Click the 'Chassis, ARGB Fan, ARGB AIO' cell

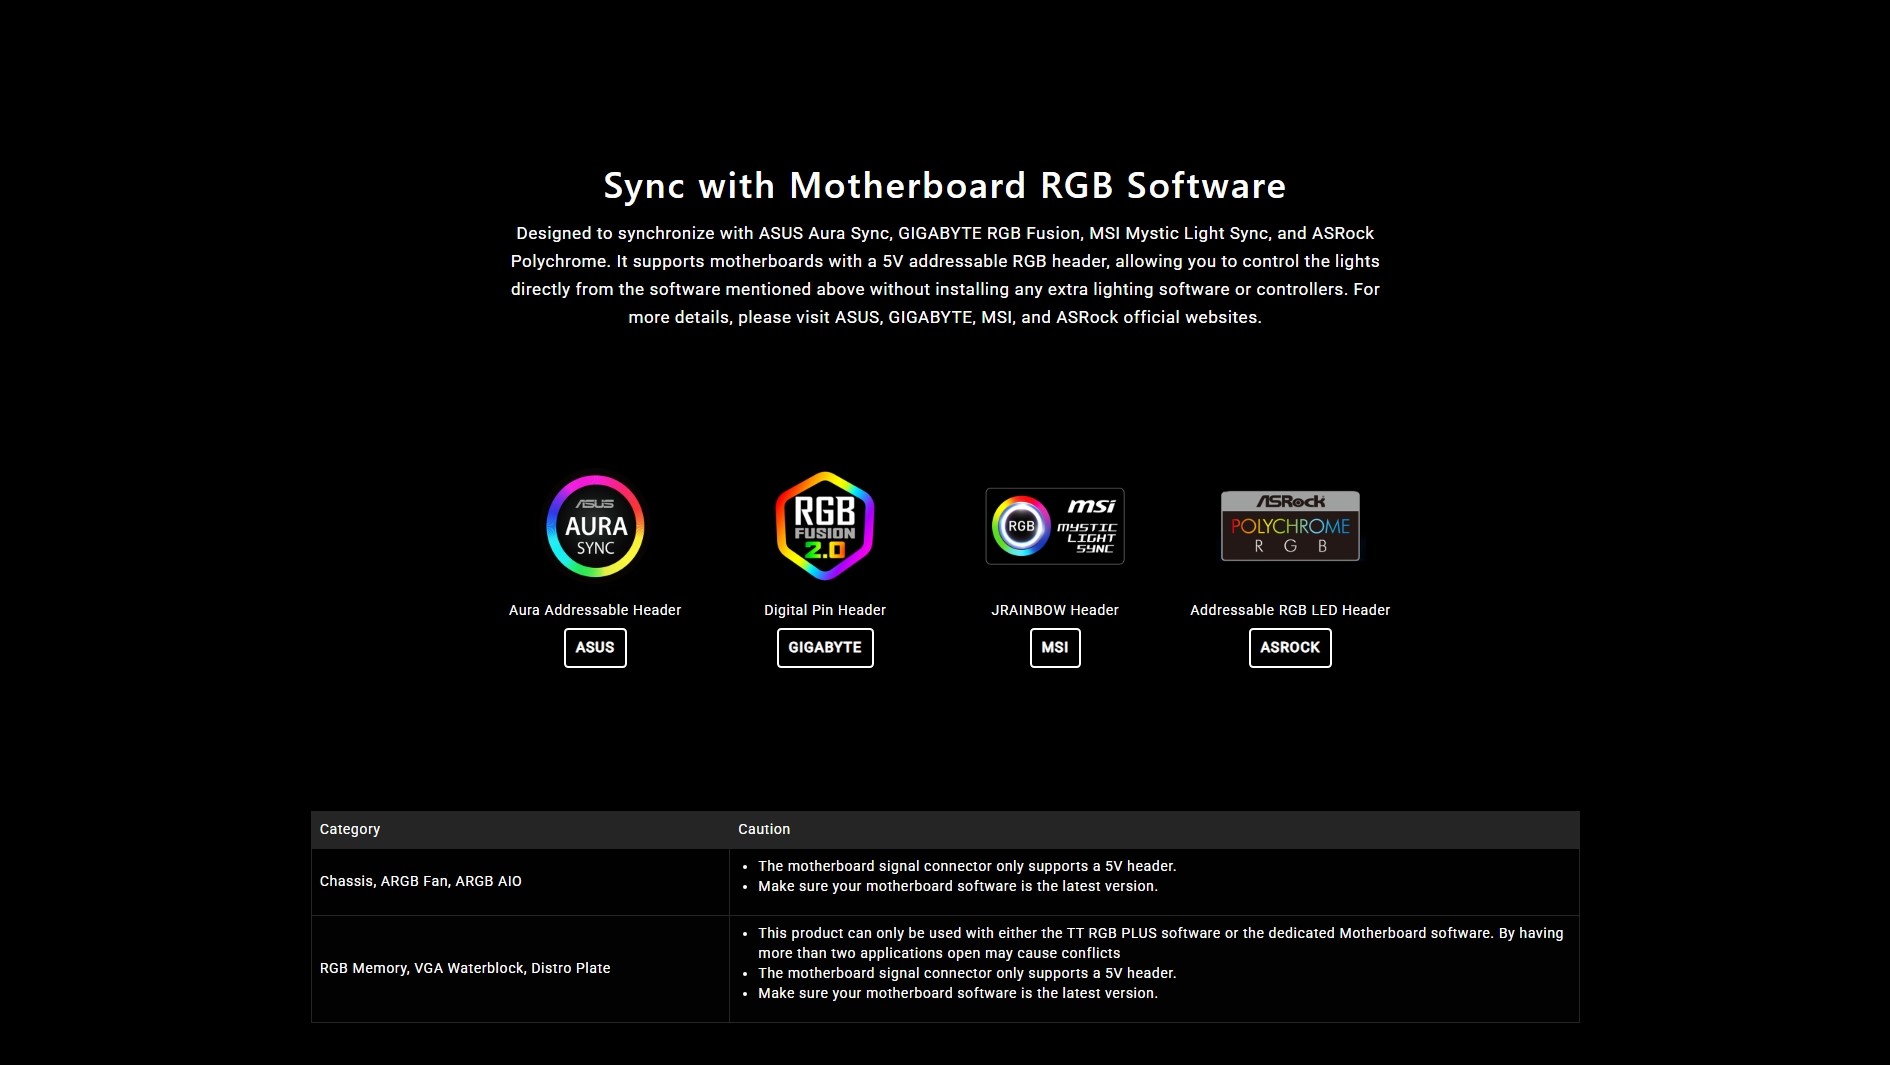tap(520, 882)
